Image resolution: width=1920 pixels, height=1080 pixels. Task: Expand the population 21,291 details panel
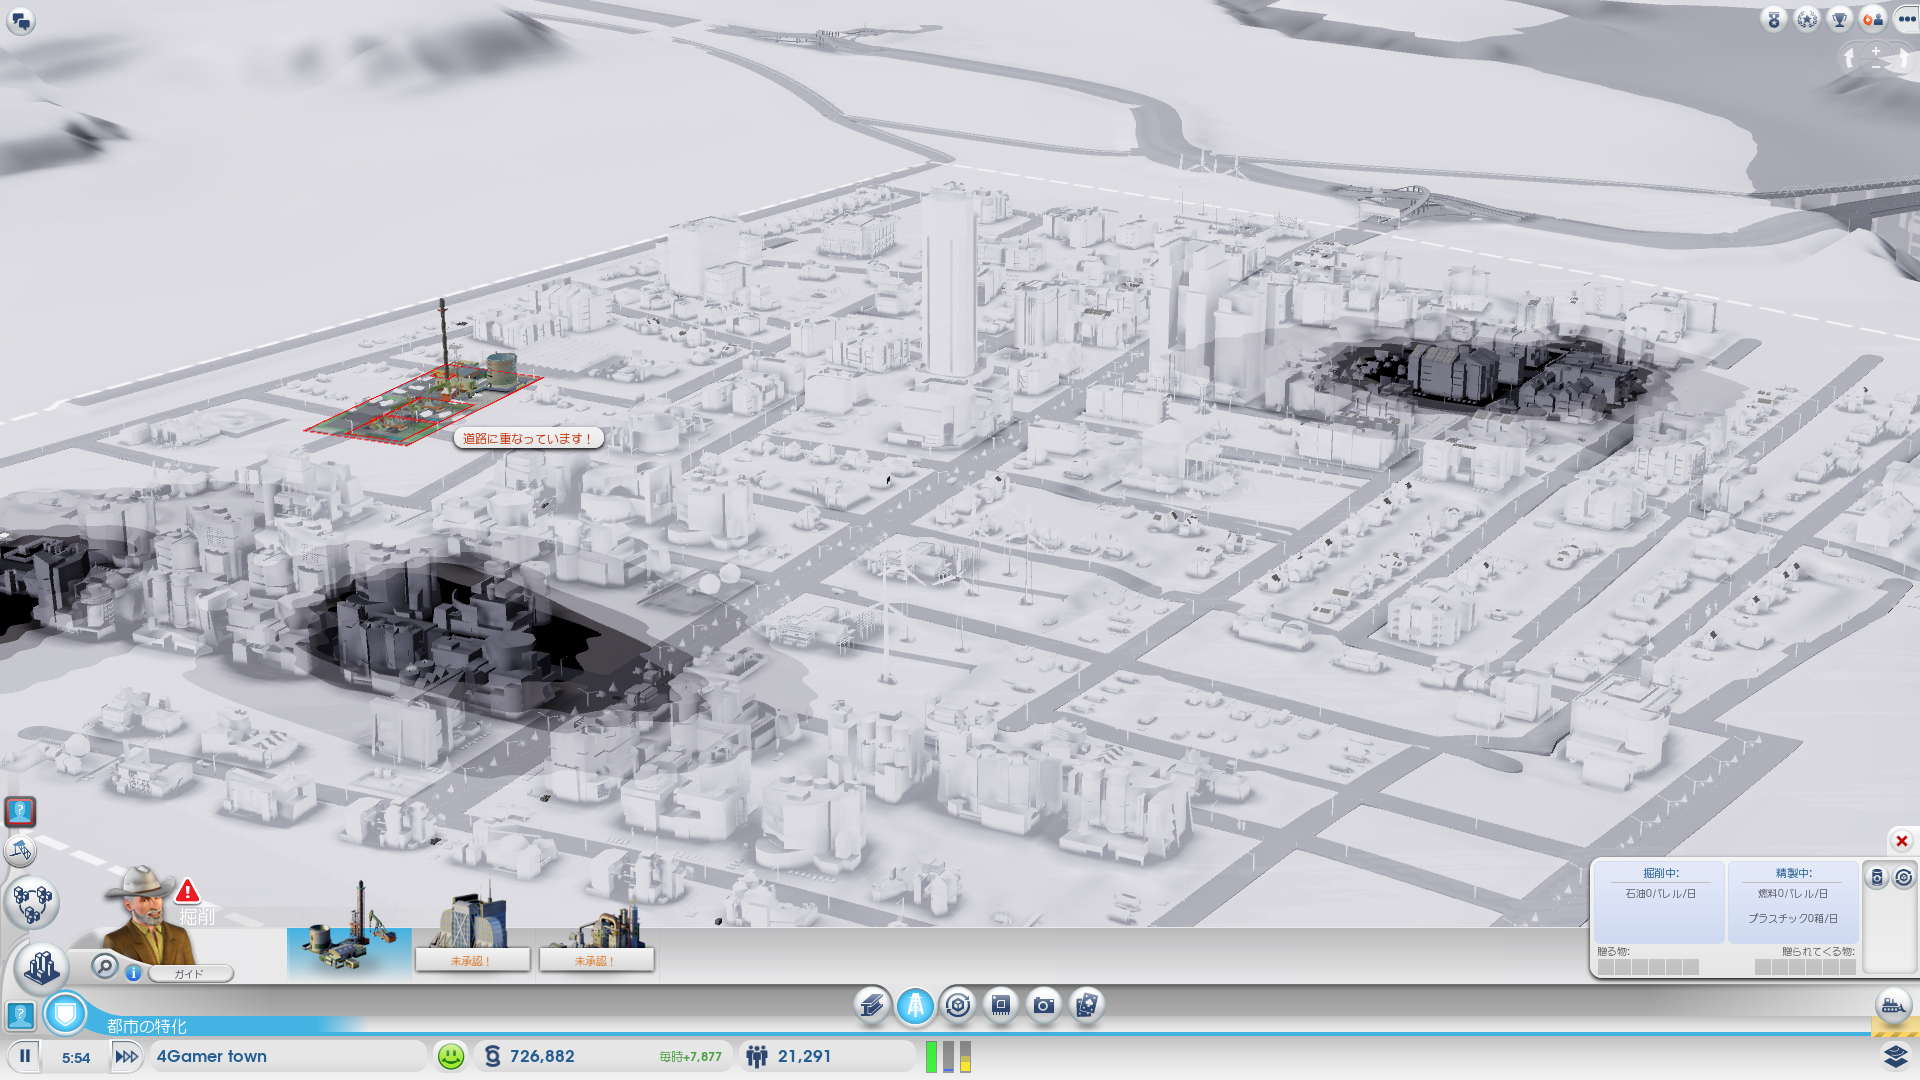click(x=804, y=1056)
